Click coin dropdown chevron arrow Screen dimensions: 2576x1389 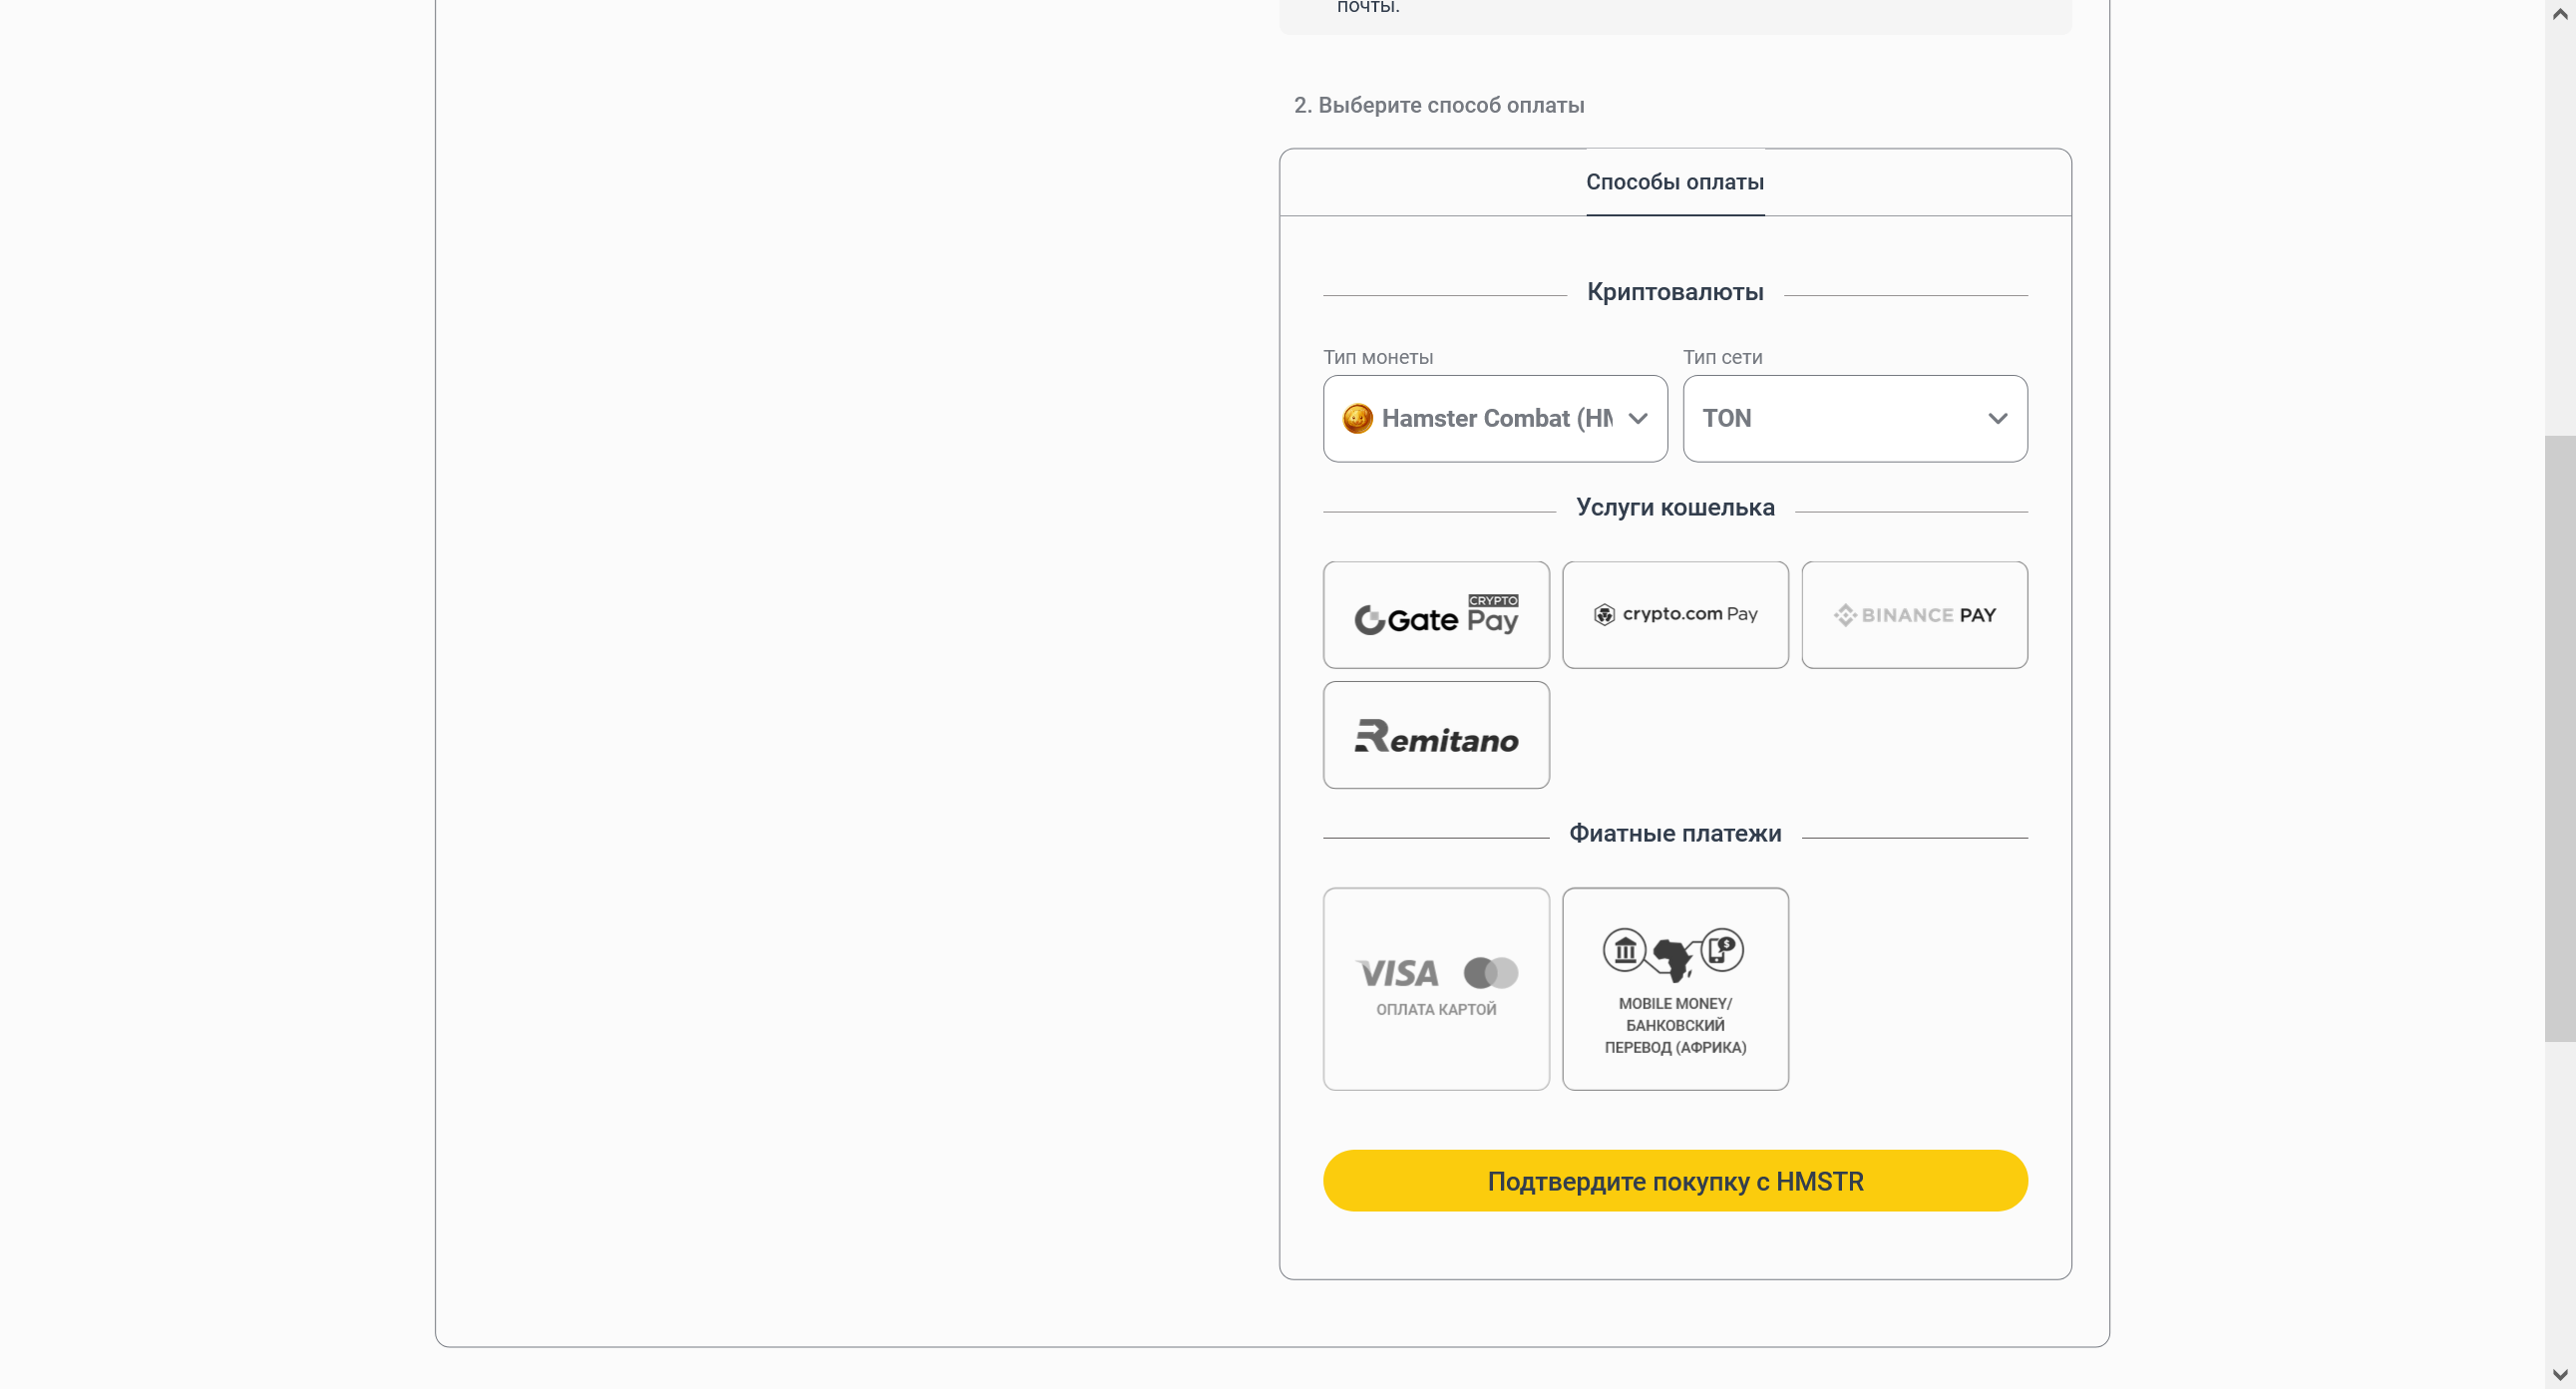coord(1638,419)
